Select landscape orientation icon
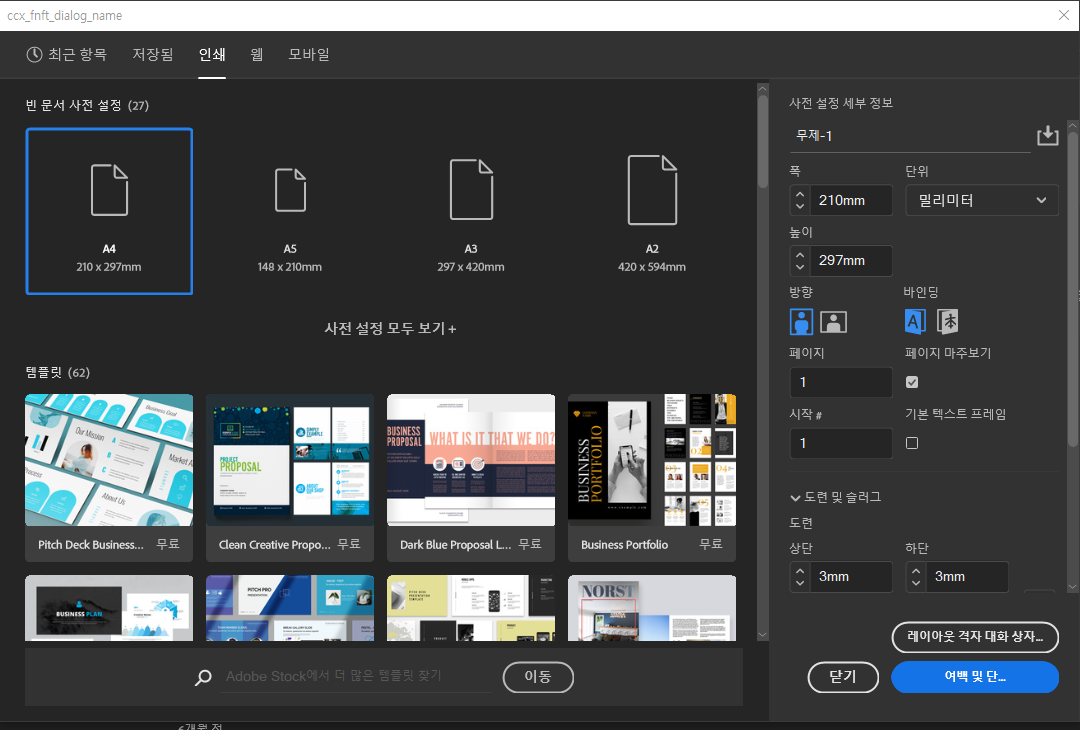The image size is (1080, 730). point(833,321)
